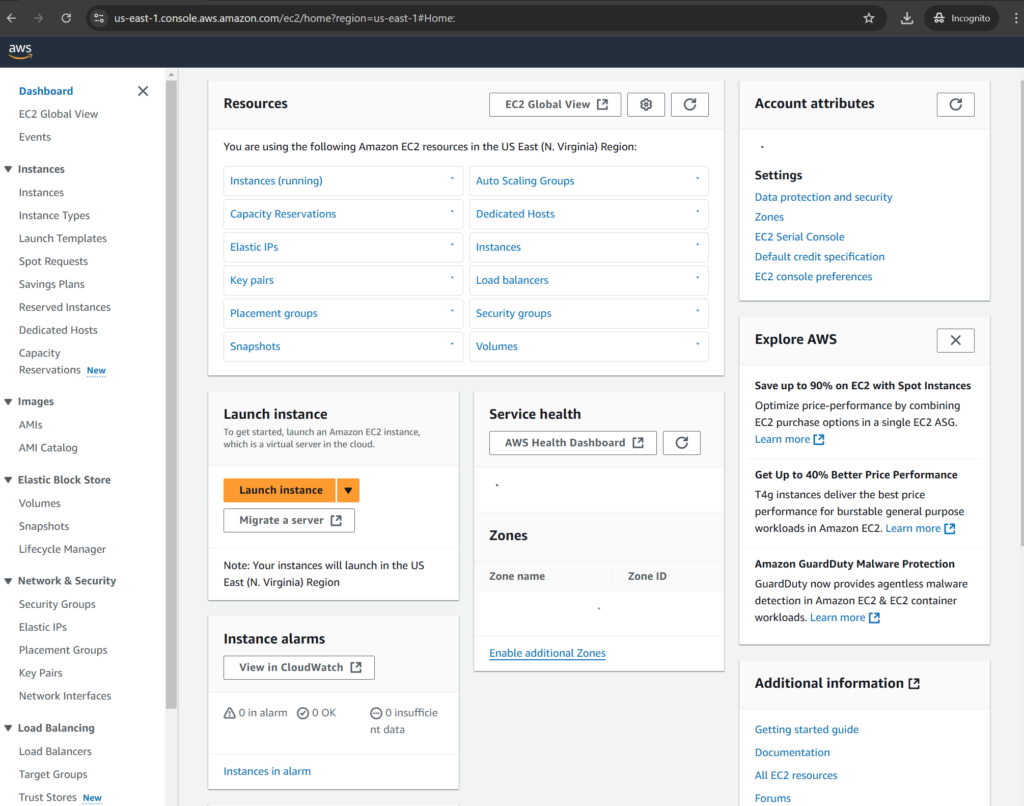Viewport: 1024px width, 806px height.
Task: Open the Launch instance dropdown arrow
Action: coord(348,490)
